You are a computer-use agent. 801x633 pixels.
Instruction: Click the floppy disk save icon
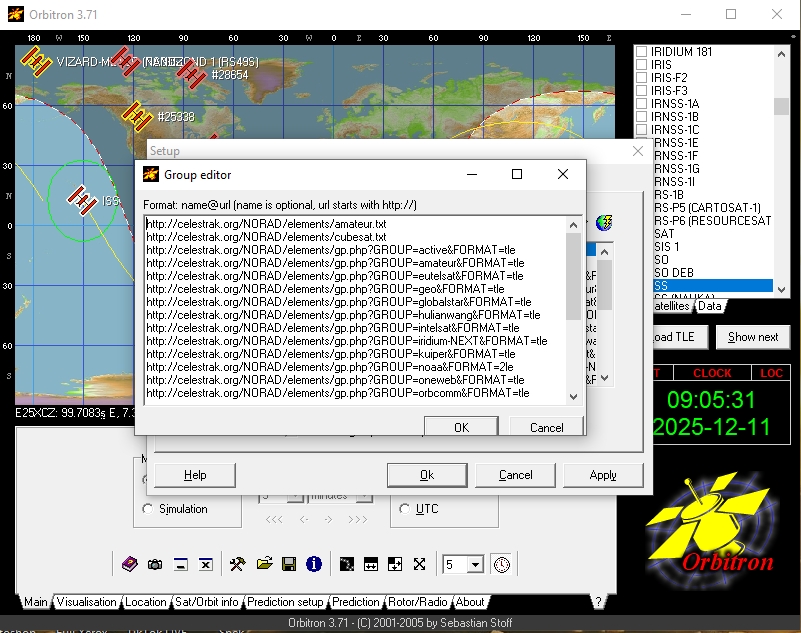pyautogui.click(x=289, y=564)
